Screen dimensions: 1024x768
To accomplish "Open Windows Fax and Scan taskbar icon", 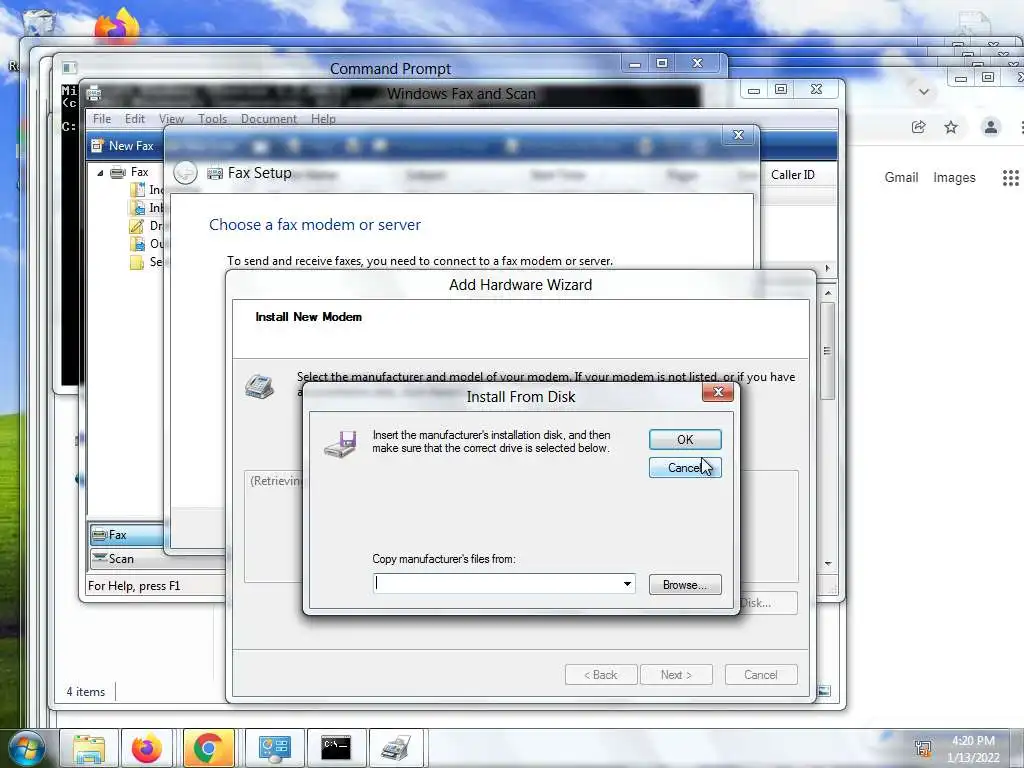I will (396, 748).
